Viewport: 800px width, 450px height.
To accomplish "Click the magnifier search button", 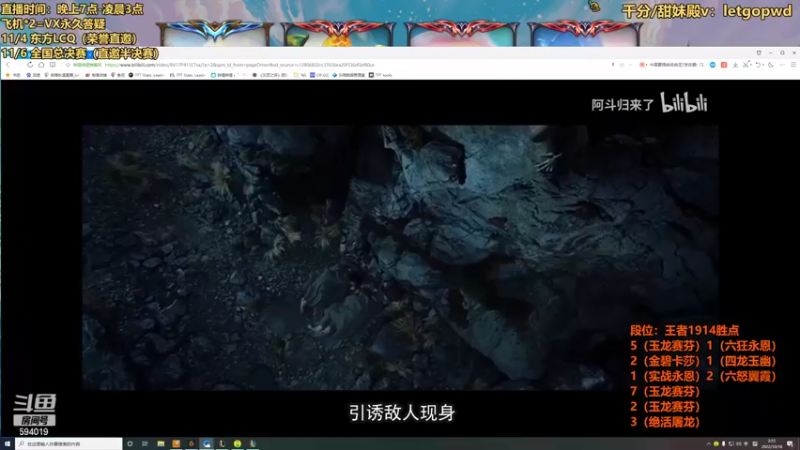I will pos(702,65).
